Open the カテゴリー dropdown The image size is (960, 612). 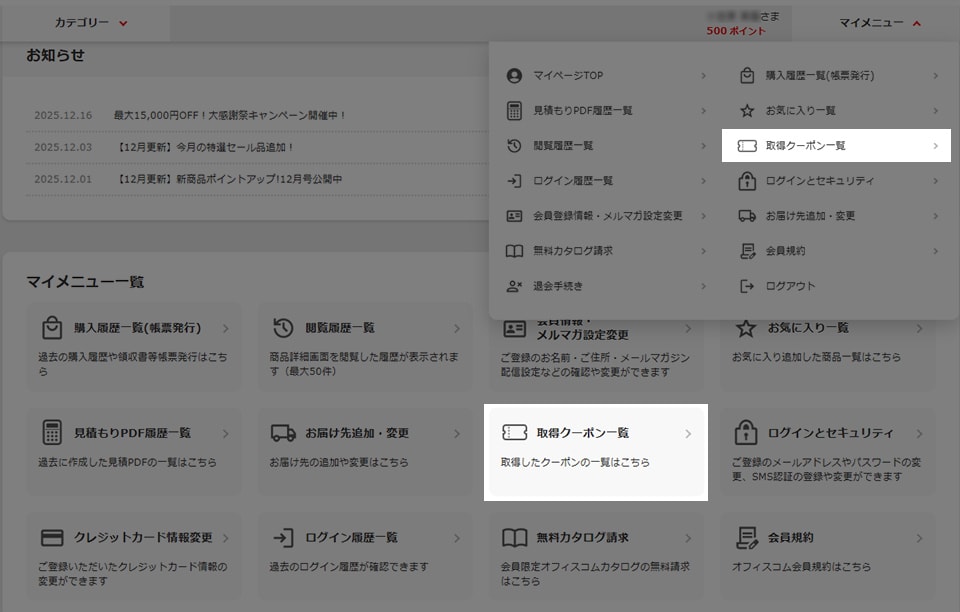(x=86, y=20)
